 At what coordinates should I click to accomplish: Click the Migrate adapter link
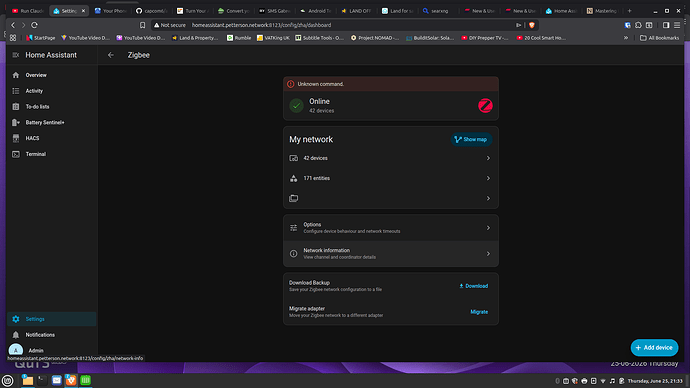479,312
